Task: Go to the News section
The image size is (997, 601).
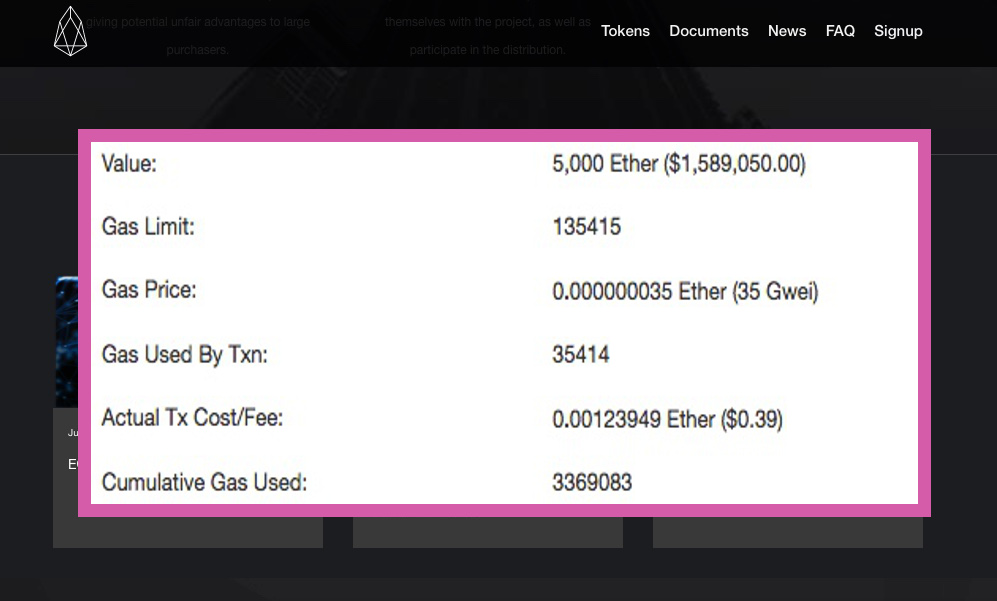Action: point(787,31)
